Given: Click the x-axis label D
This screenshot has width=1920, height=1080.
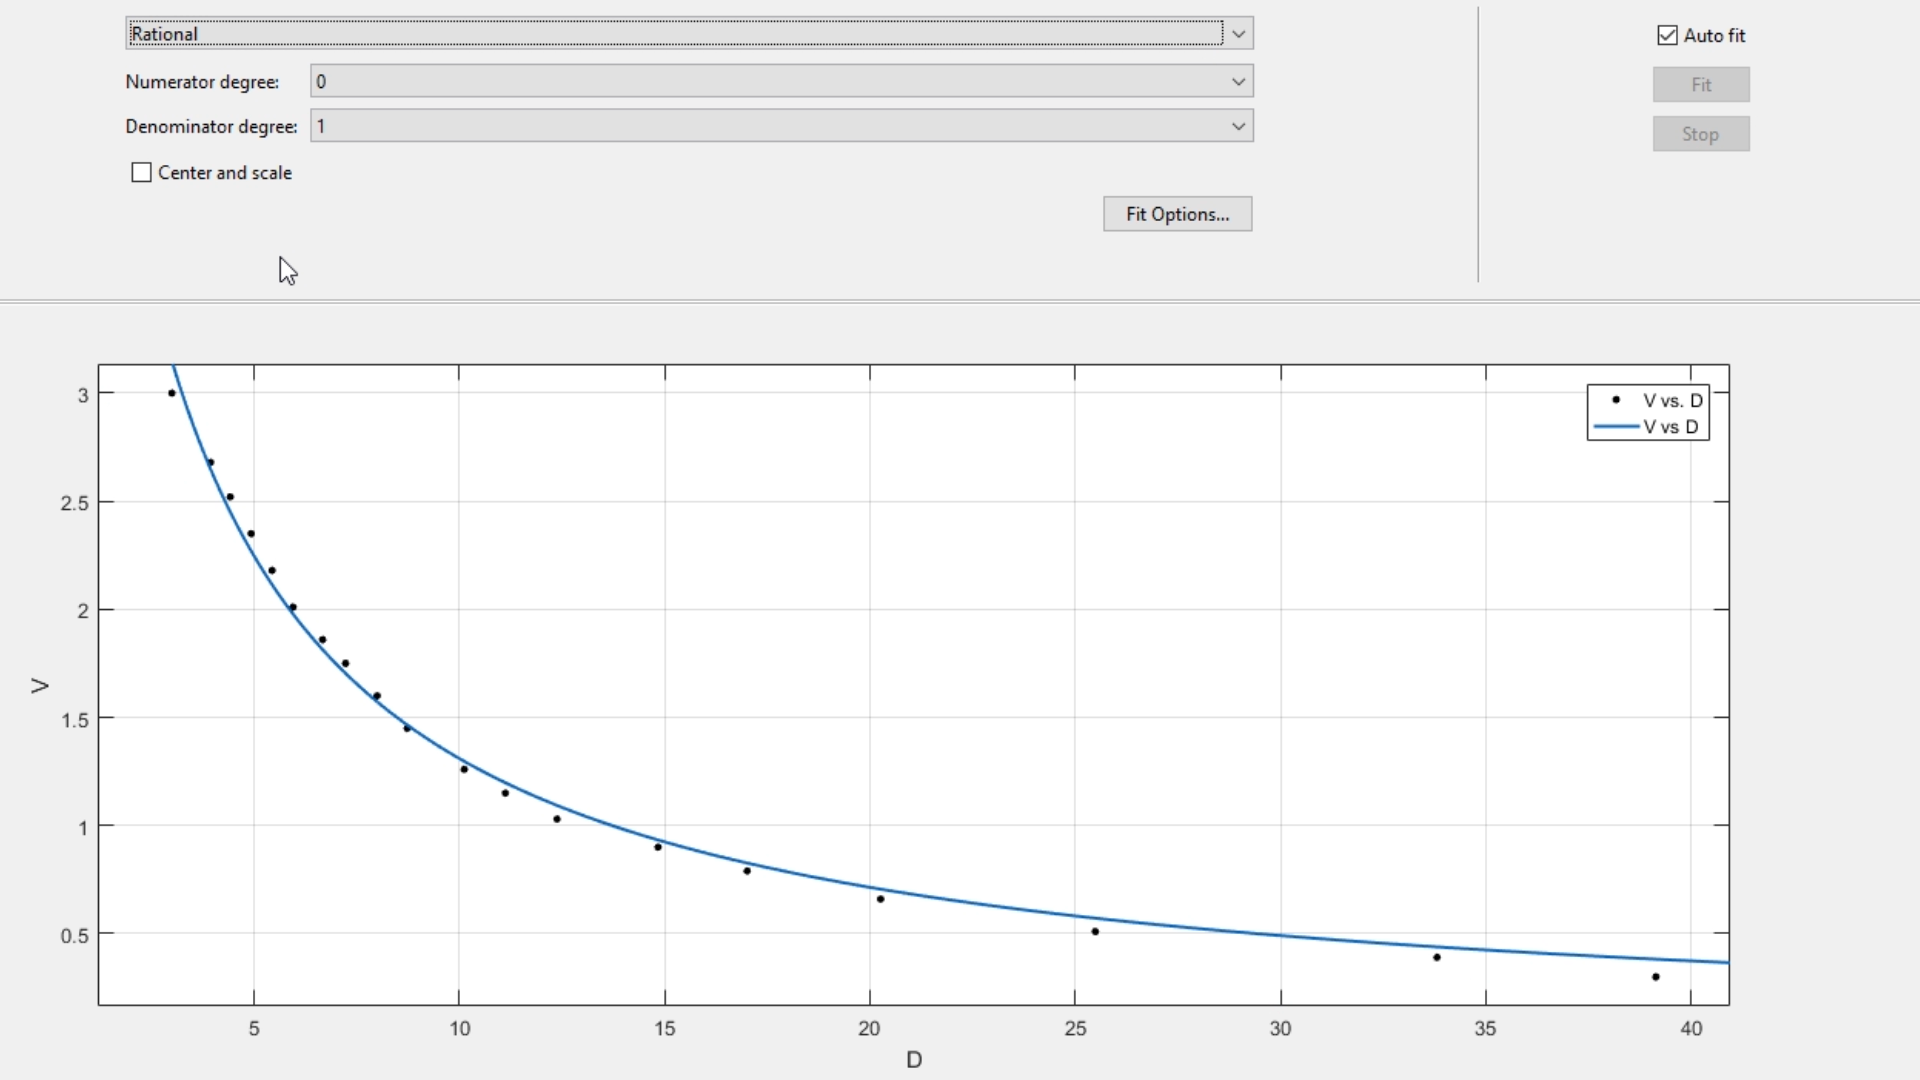Looking at the screenshot, I should point(914,1060).
